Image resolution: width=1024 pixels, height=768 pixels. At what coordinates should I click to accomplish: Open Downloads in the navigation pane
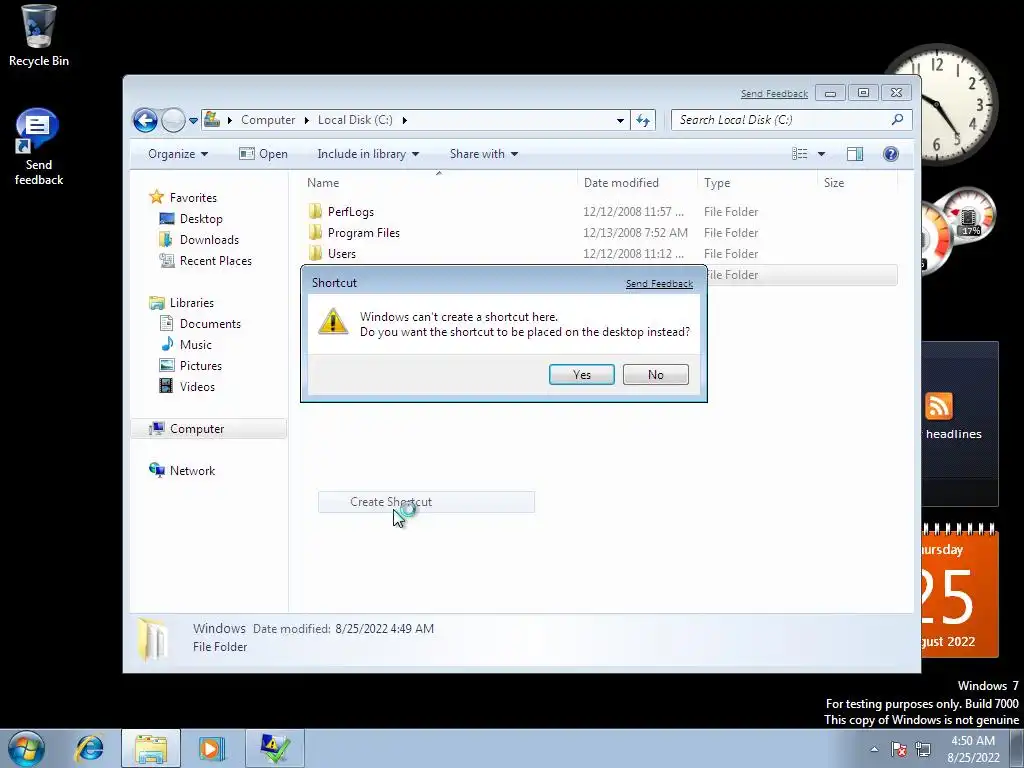click(x=209, y=240)
